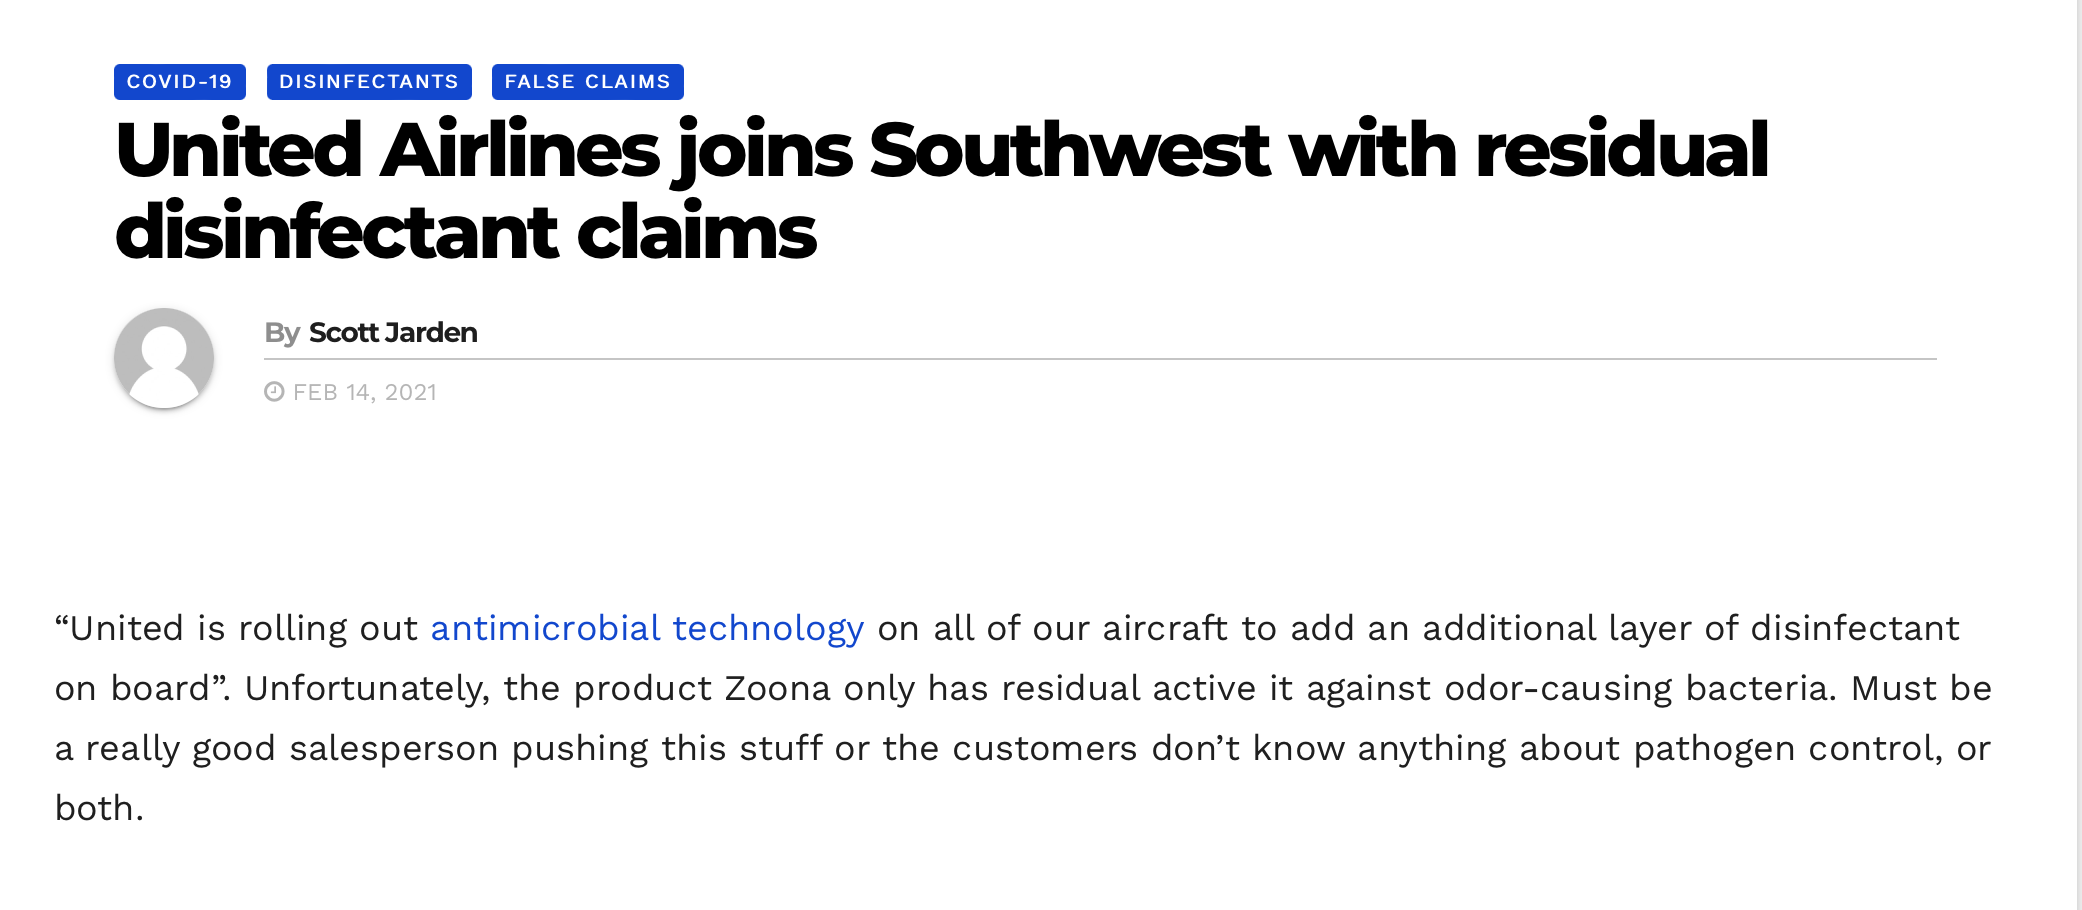Open author Scott Jarden's name link

click(x=393, y=333)
